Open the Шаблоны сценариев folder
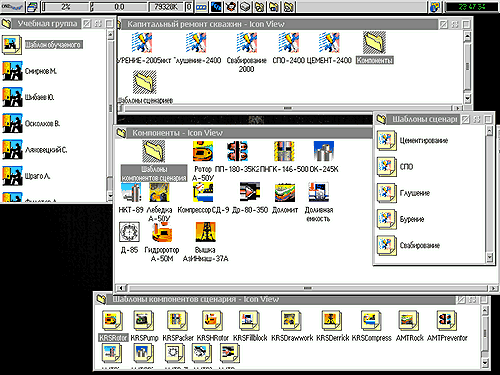 pos(145,82)
